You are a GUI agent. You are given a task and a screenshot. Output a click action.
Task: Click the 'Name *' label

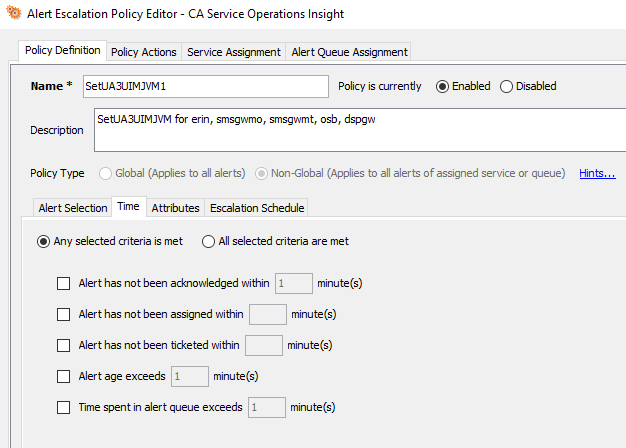(x=52, y=86)
